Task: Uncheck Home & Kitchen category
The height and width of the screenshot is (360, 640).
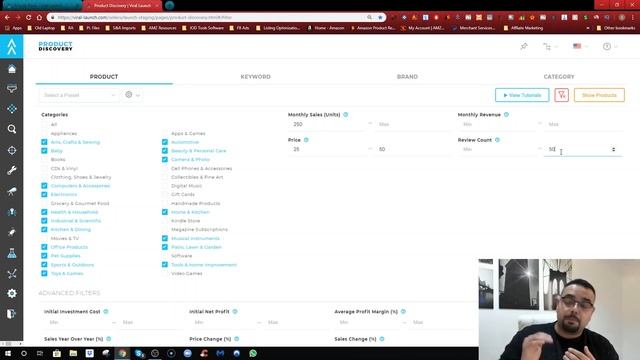Action: click(164, 212)
